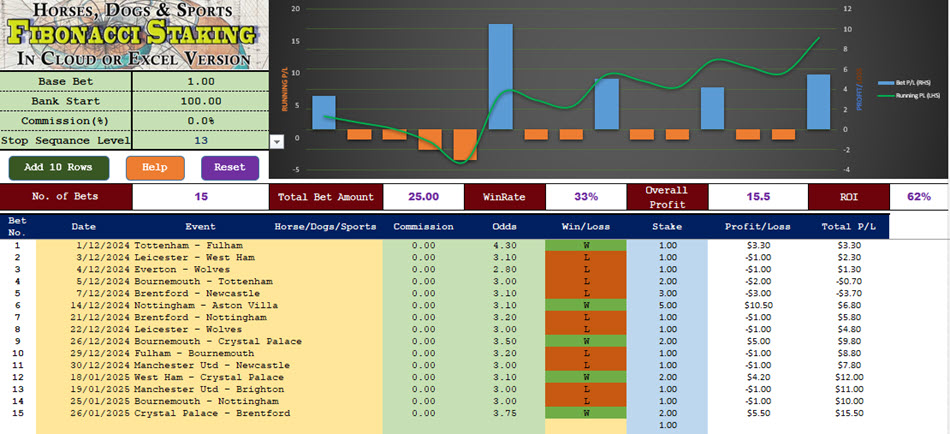Viewport: 950px width, 434px height.
Task: Click the Odds column header
Action: pos(505,226)
